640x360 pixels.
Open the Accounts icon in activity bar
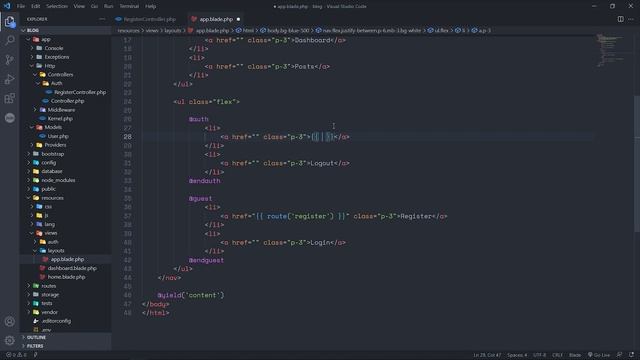[10, 322]
